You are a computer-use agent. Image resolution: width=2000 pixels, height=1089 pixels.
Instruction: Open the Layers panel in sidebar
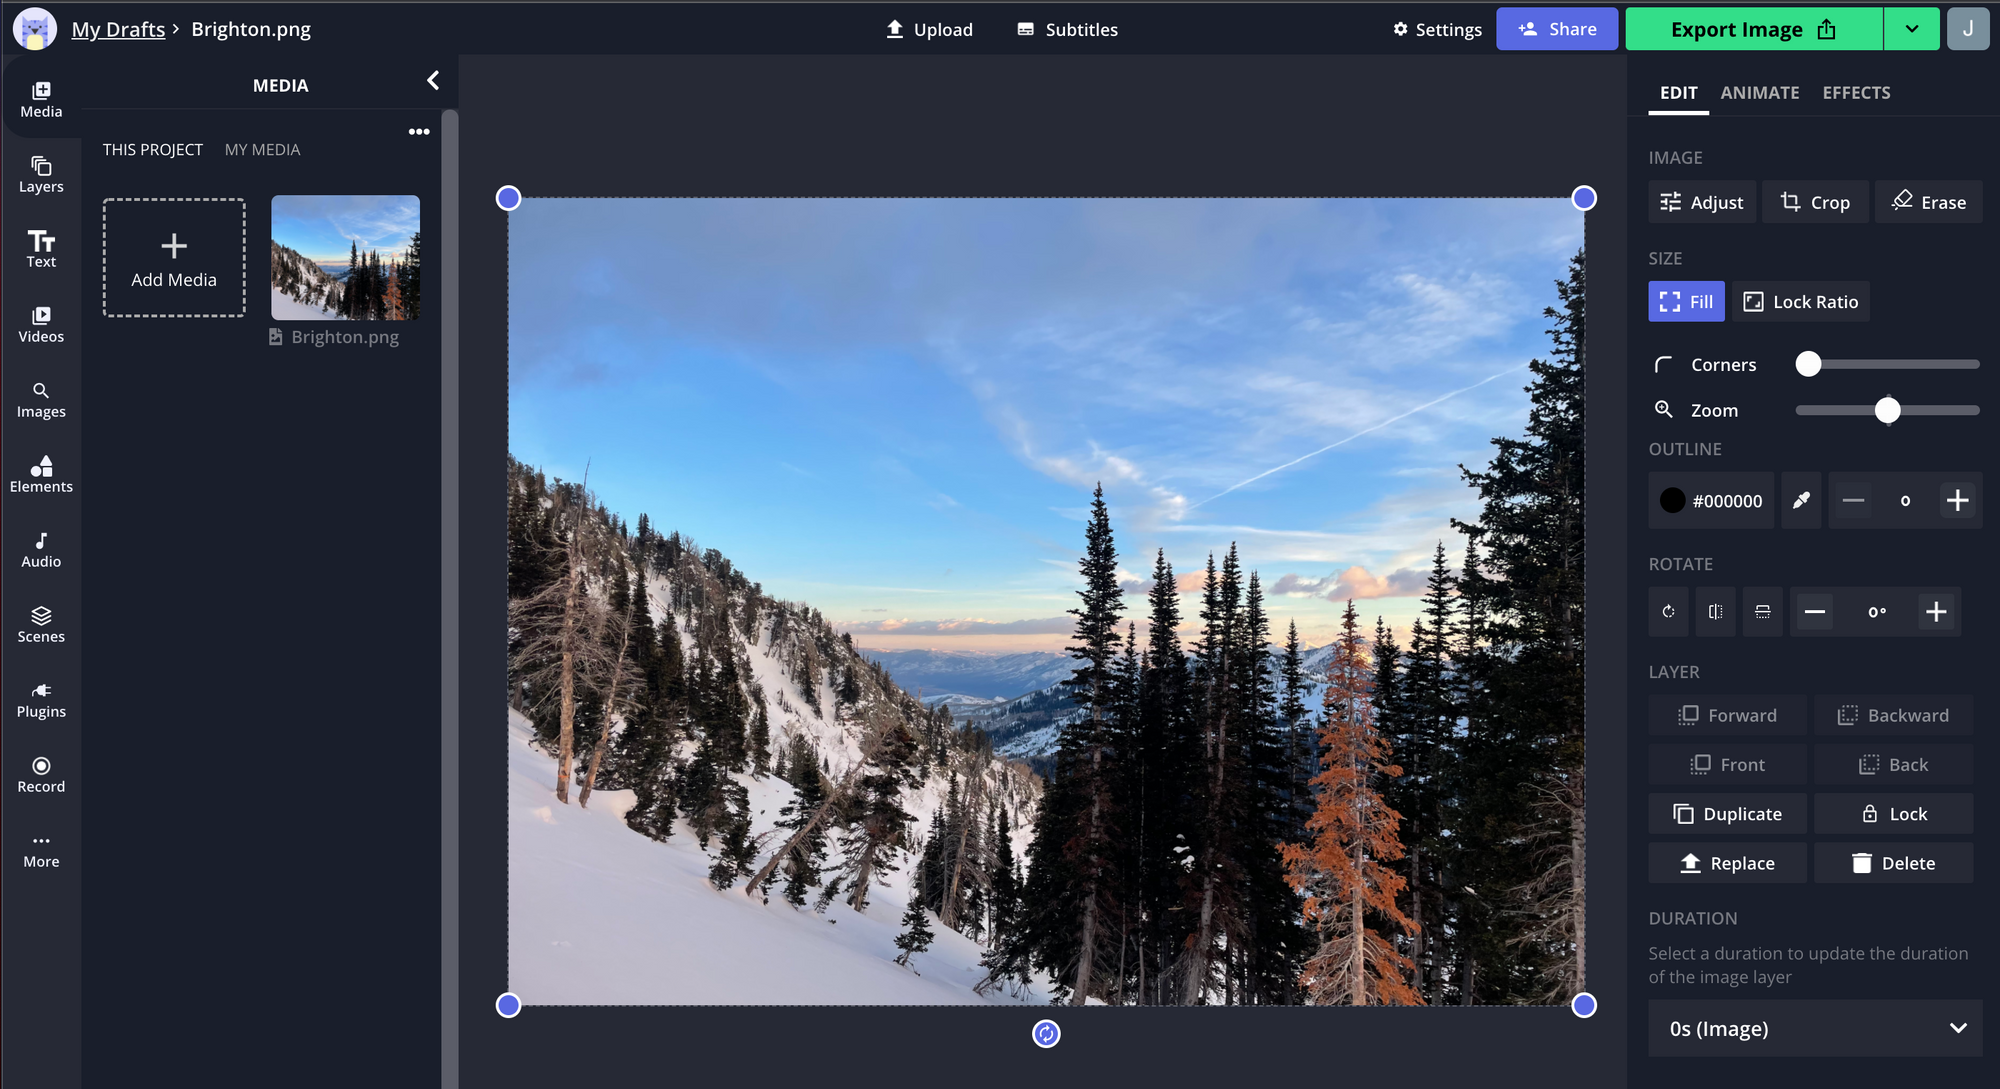pyautogui.click(x=41, y=174)
